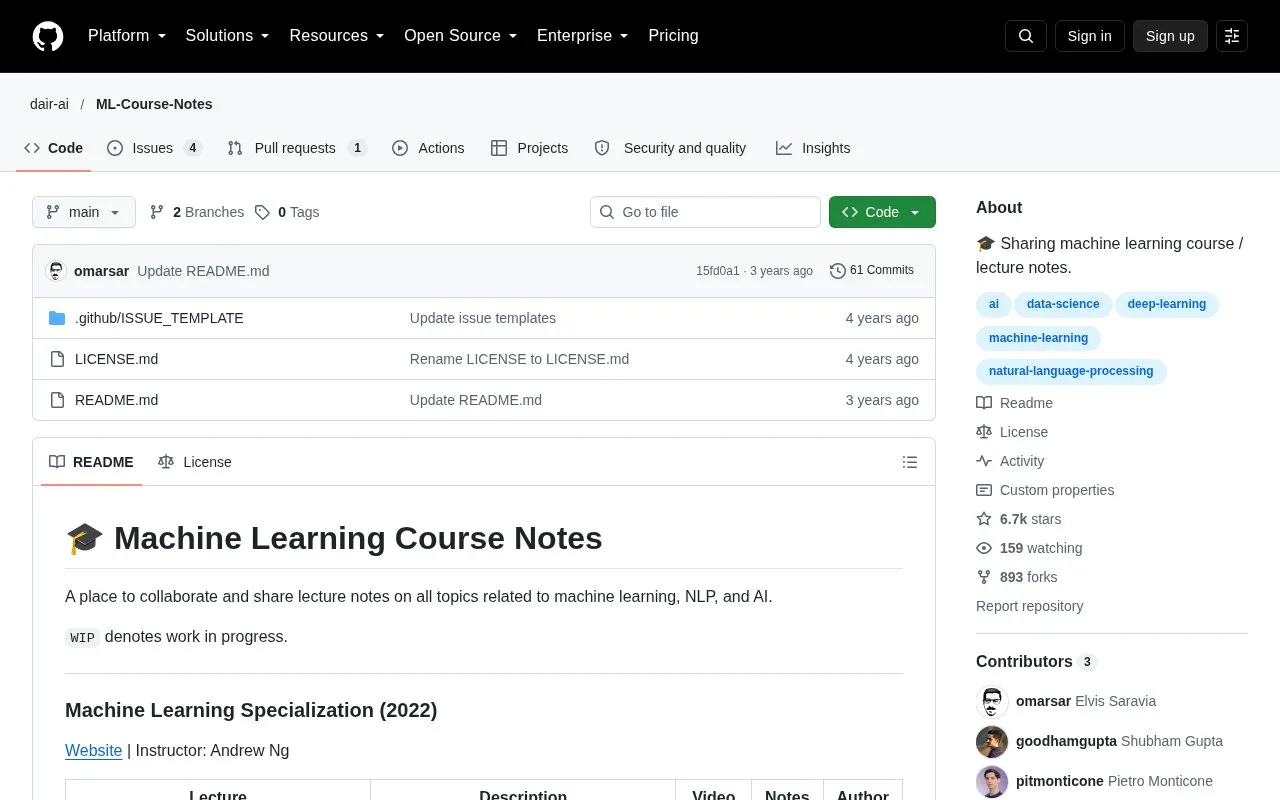This screenshot has width=1280, height=800.
Task: Click the GitHub logo icon
Action: (x=48, y=36)
